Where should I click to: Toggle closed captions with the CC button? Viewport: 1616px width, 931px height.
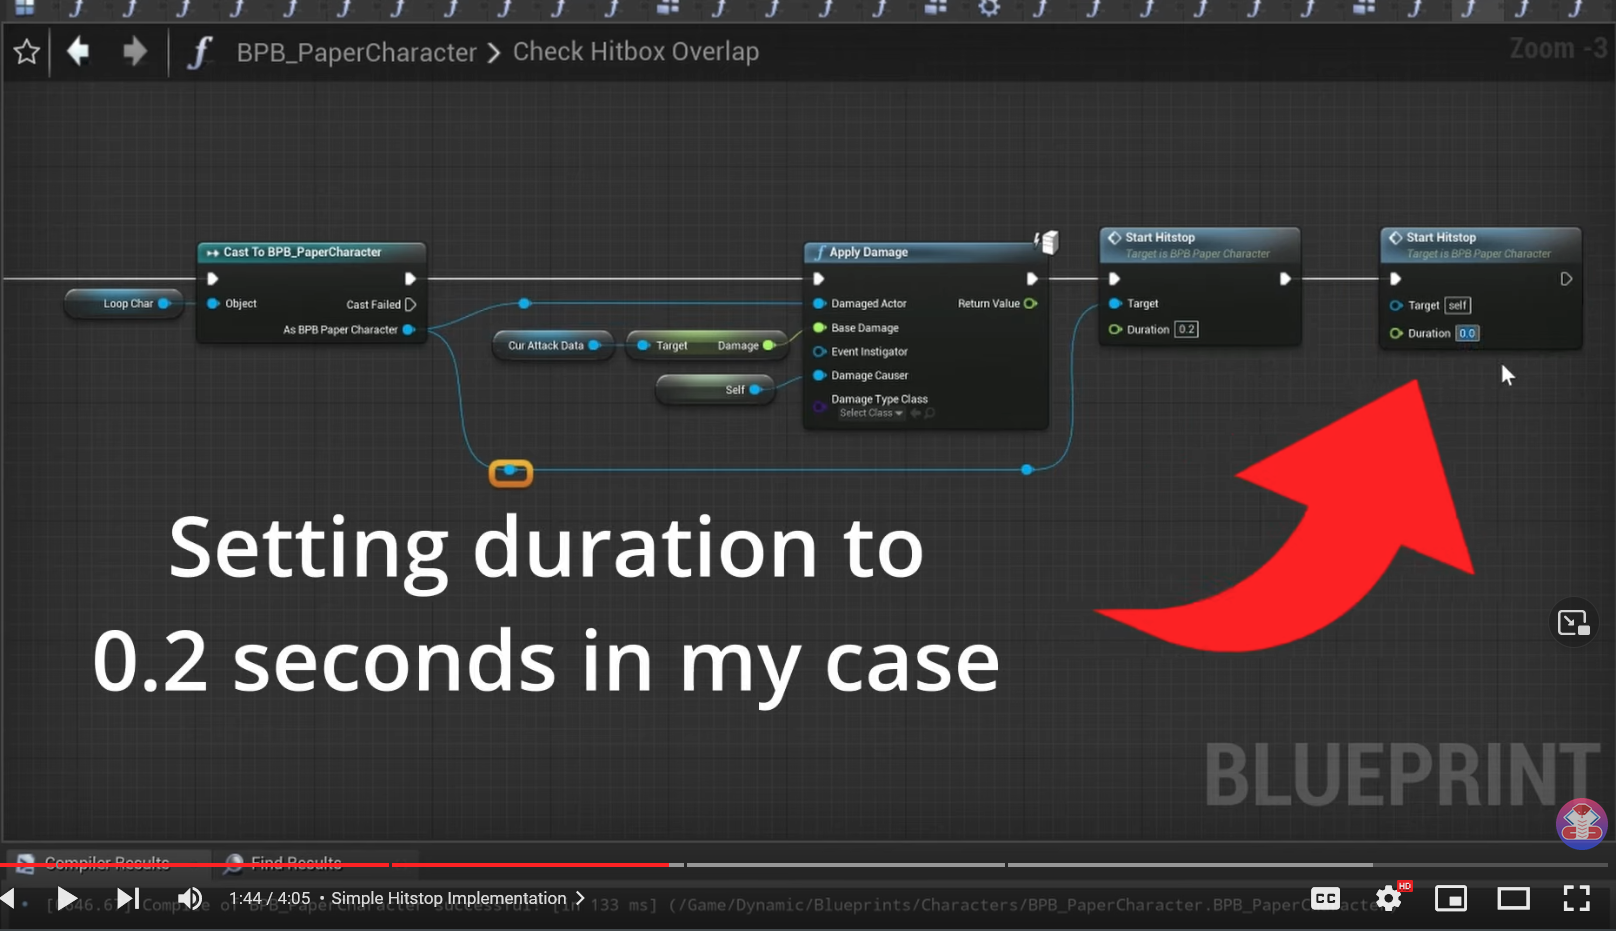[1326, 898]
